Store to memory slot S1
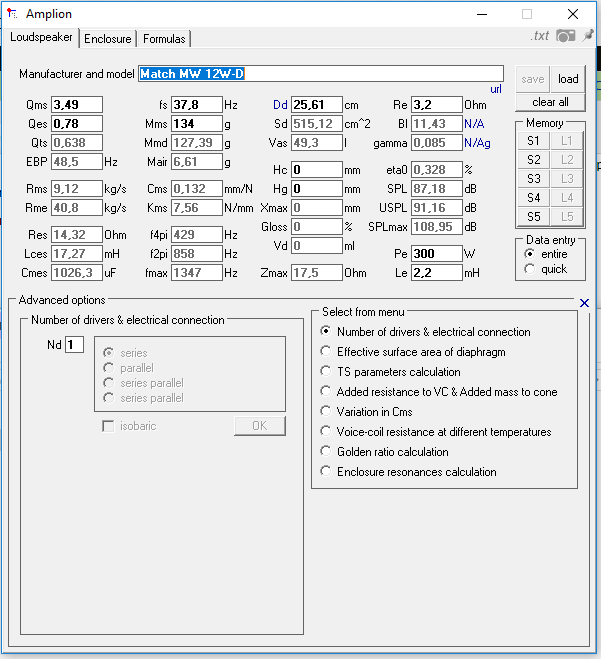The image size is (601, 659). [x=533, y=141]
